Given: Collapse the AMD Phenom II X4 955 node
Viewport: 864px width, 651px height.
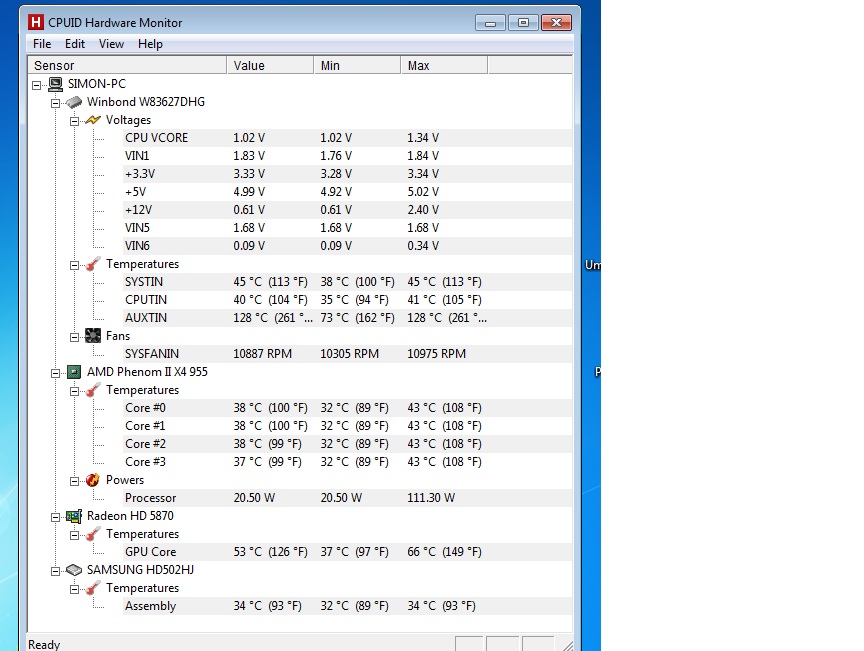Looking at the screenshot, I should (55, 373).
